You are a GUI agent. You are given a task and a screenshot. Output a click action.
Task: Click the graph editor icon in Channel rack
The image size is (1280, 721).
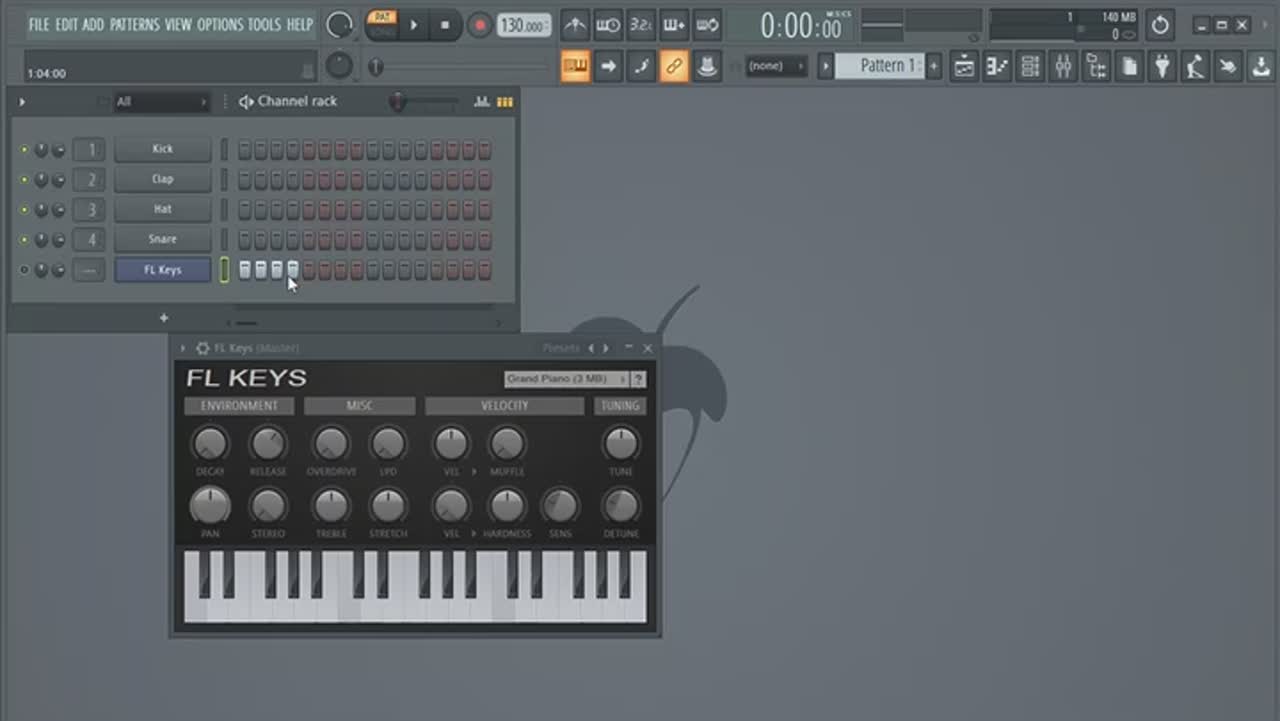click(x=482, y=101)
